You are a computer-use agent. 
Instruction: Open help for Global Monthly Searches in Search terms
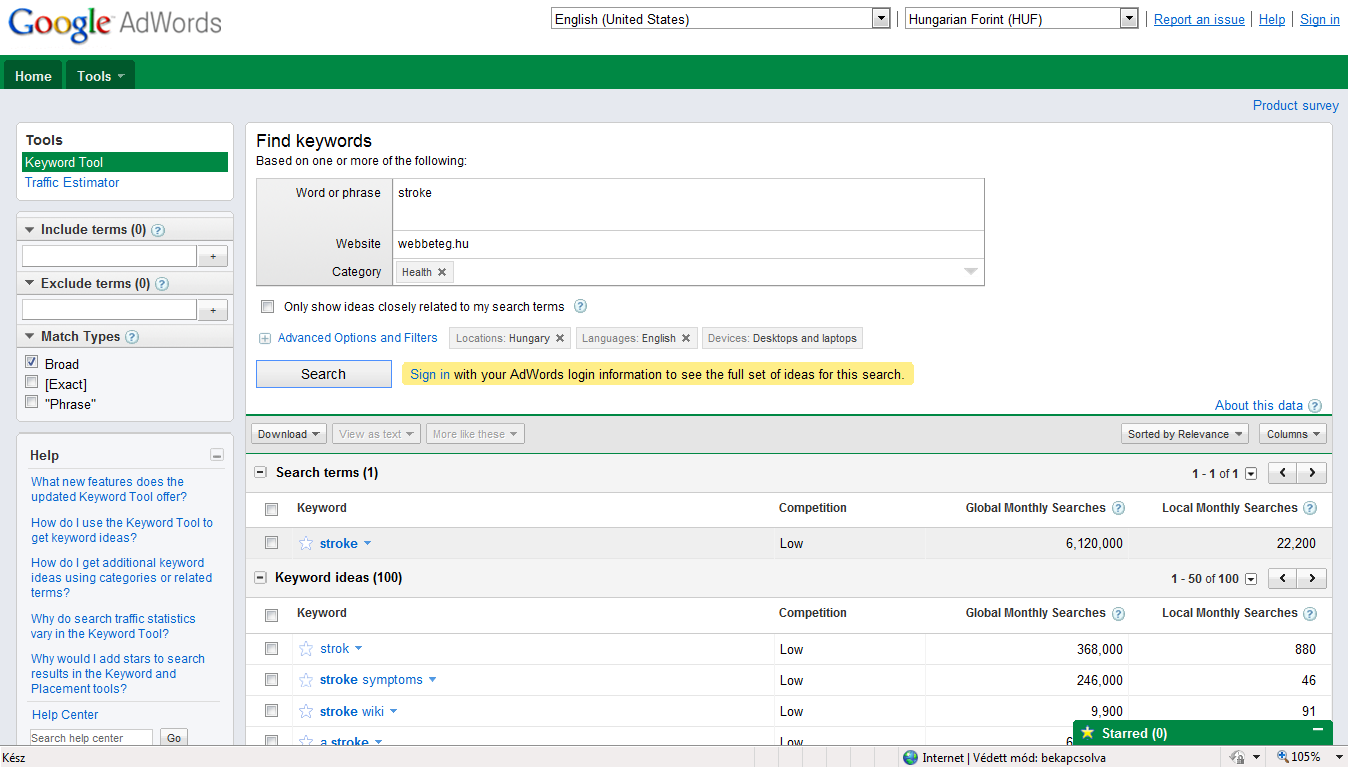click(x=1118, y=508)
